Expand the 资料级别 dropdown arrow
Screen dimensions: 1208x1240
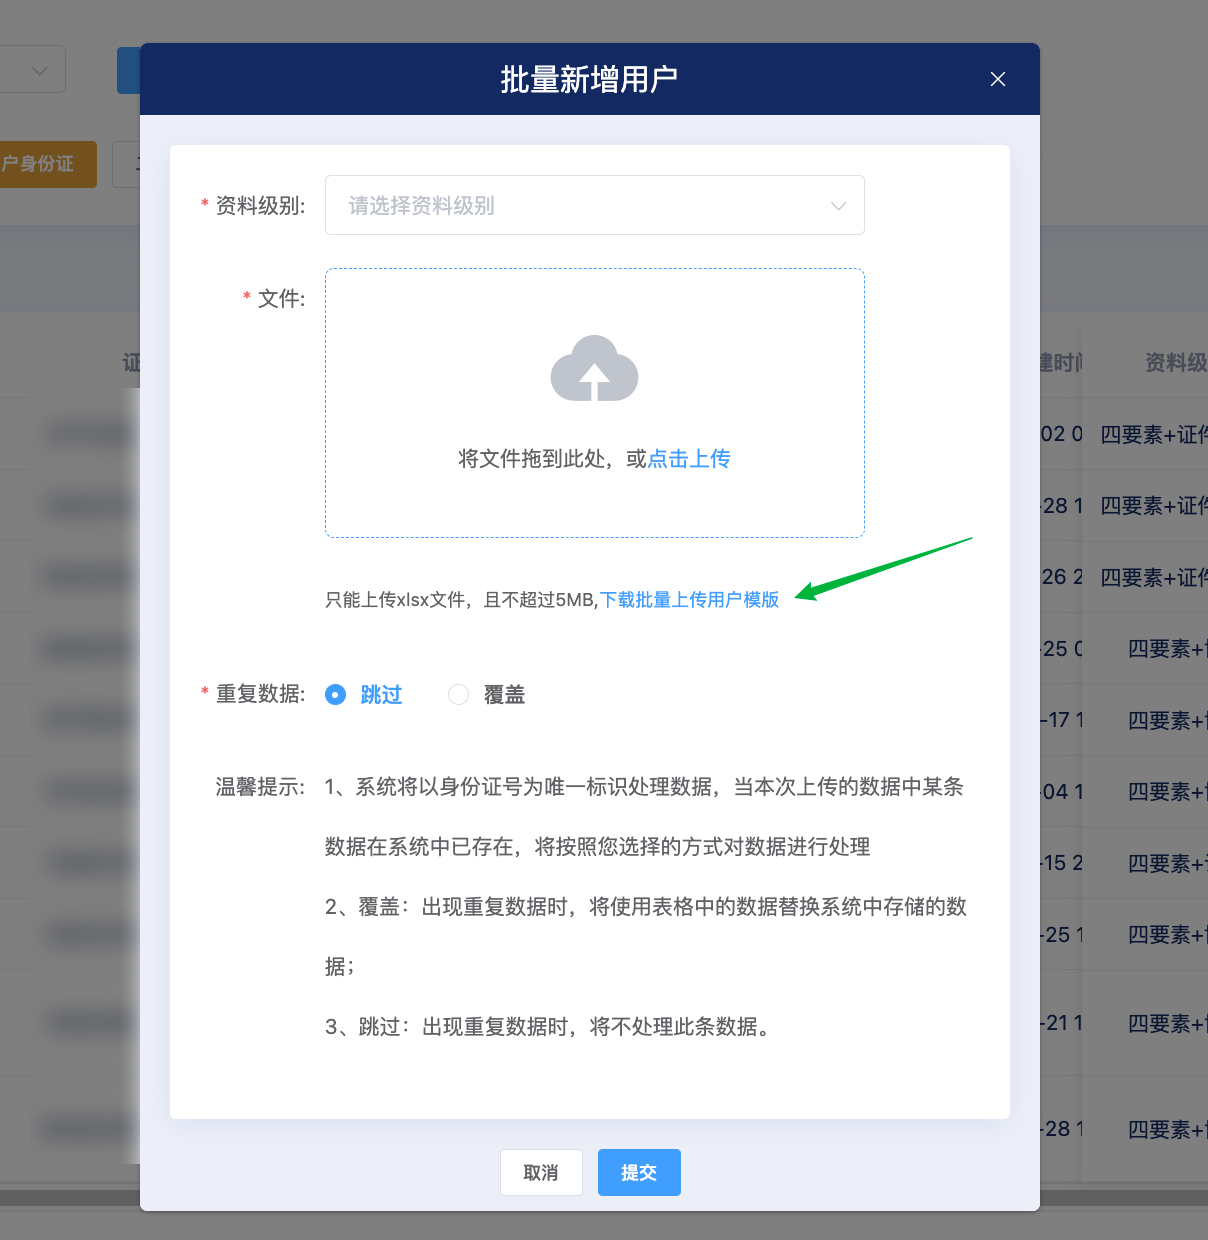point(838,206)
